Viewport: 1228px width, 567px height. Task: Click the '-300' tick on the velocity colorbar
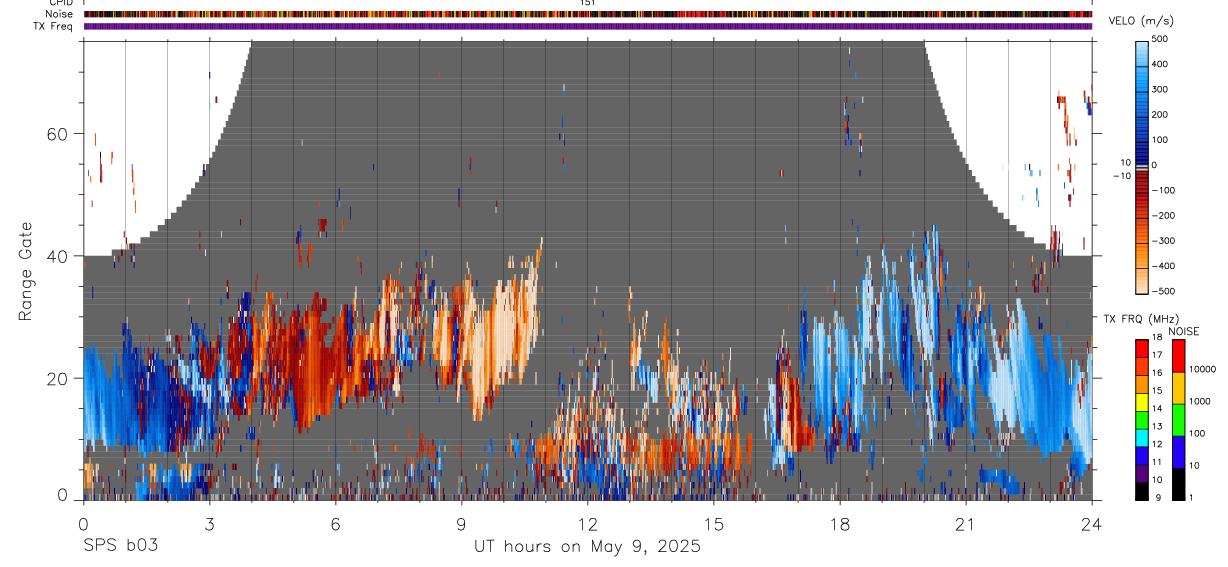click(1166, 241)
